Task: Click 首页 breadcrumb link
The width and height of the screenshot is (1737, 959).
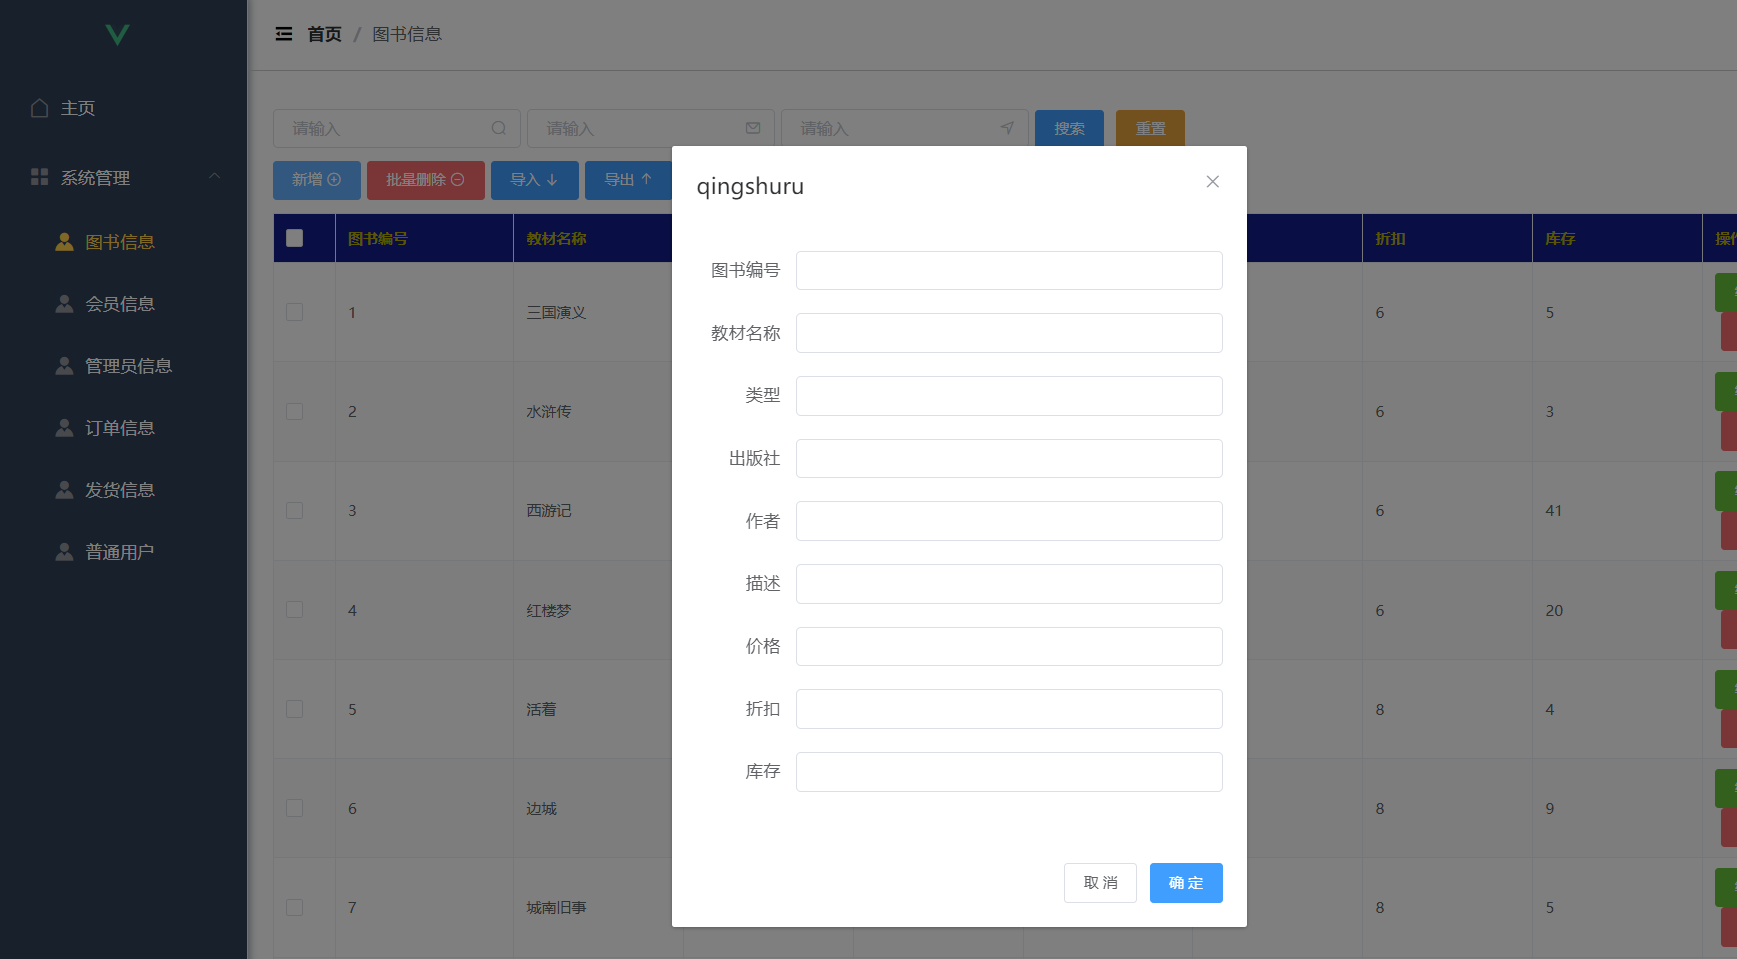Action: pyautogui.click(x=324, y=34)
